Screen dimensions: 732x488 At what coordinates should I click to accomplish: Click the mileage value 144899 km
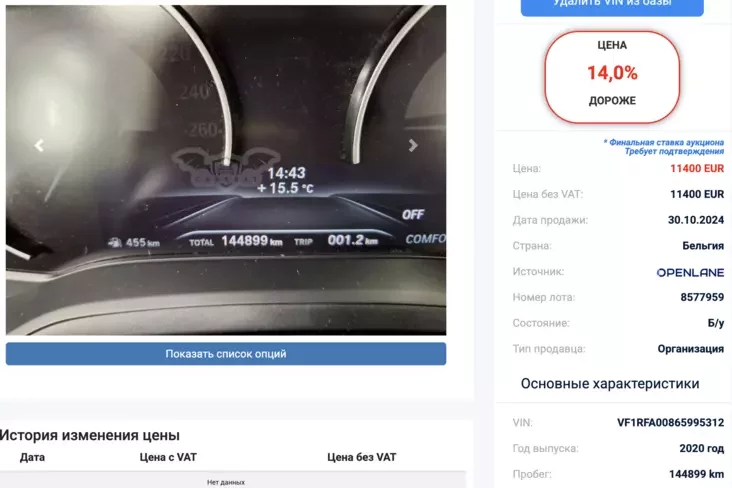697,474
